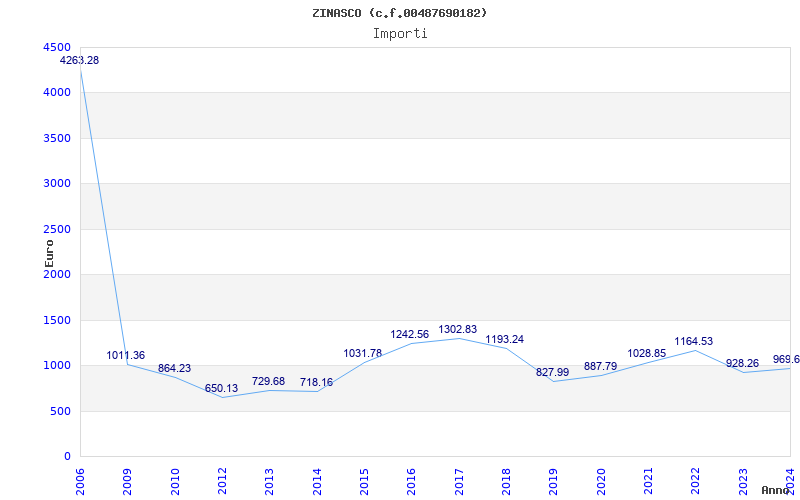Click the data label 718.16
The height and width of the screenshot is (500, 800).
pyautogui.click(x=316, y=382)
